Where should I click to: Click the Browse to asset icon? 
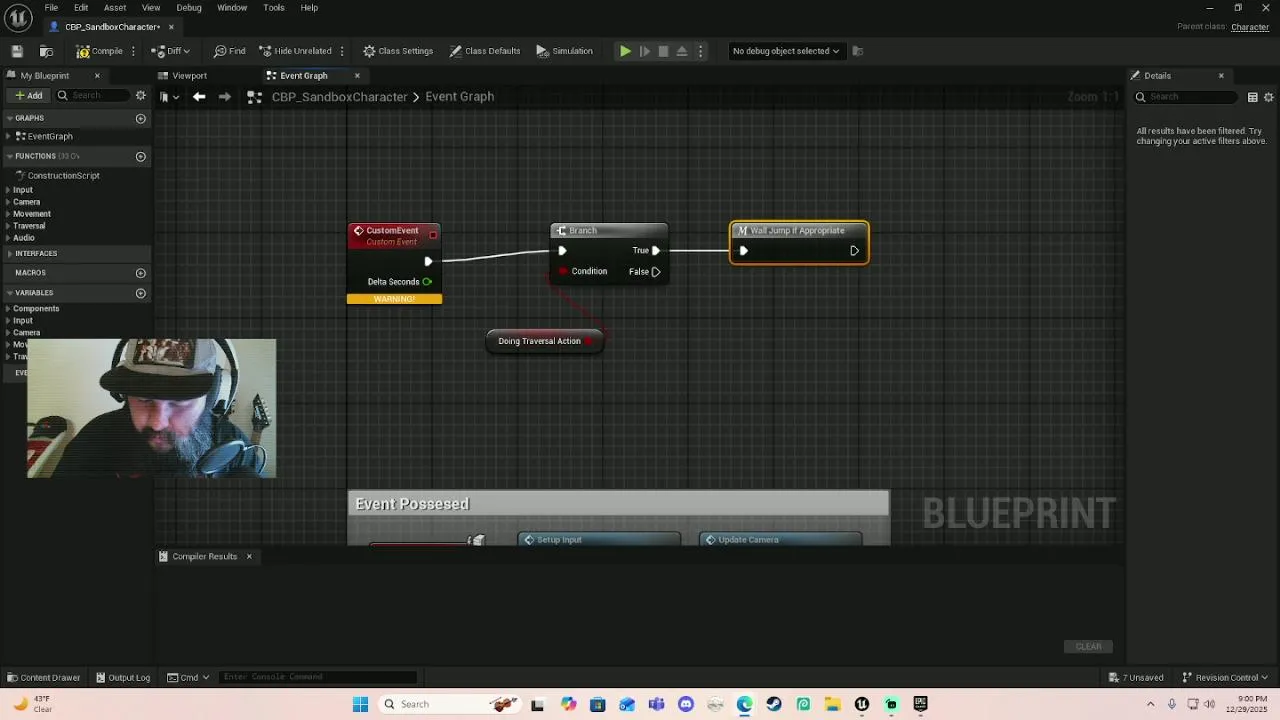[46, 51]
